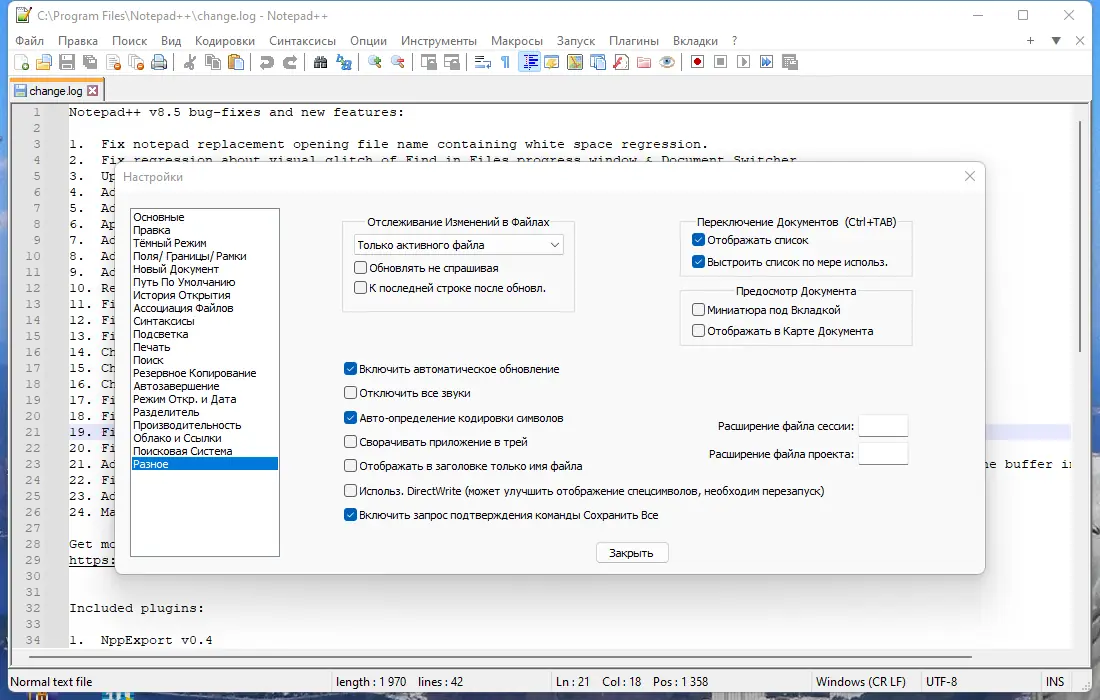The height and width of the screenshot is (700, 1100).
Task: Select 'Резервное Копирование' settings category
Action: [194, 373]
